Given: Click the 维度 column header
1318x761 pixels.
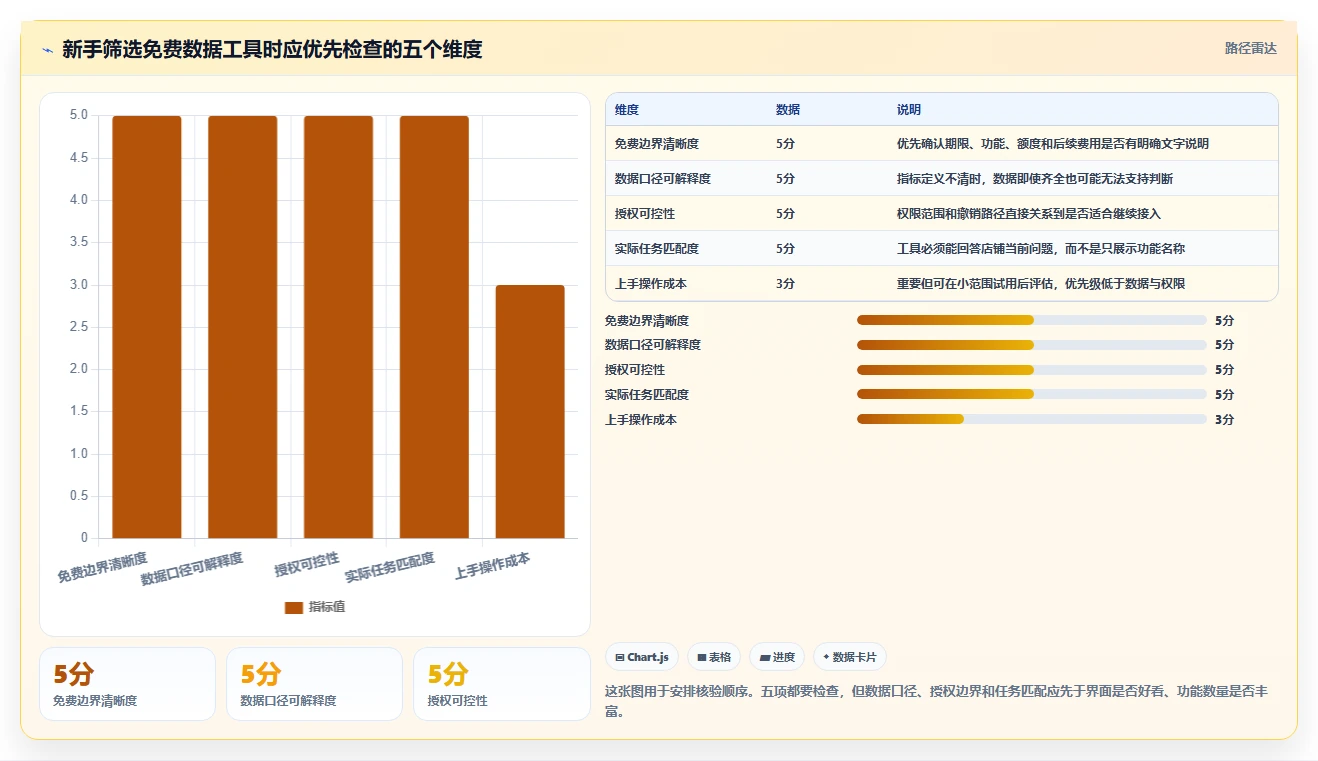Looking at the screenshot, I should point(627,110).
